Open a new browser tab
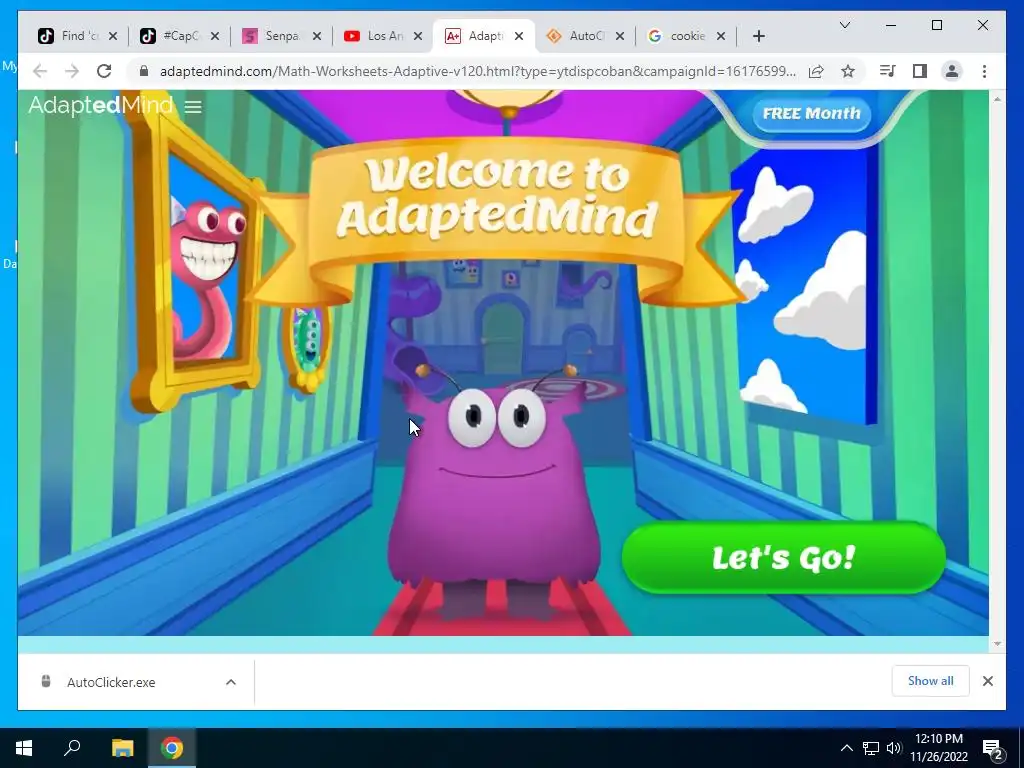 pyautogui.click(x=758, y=36)
